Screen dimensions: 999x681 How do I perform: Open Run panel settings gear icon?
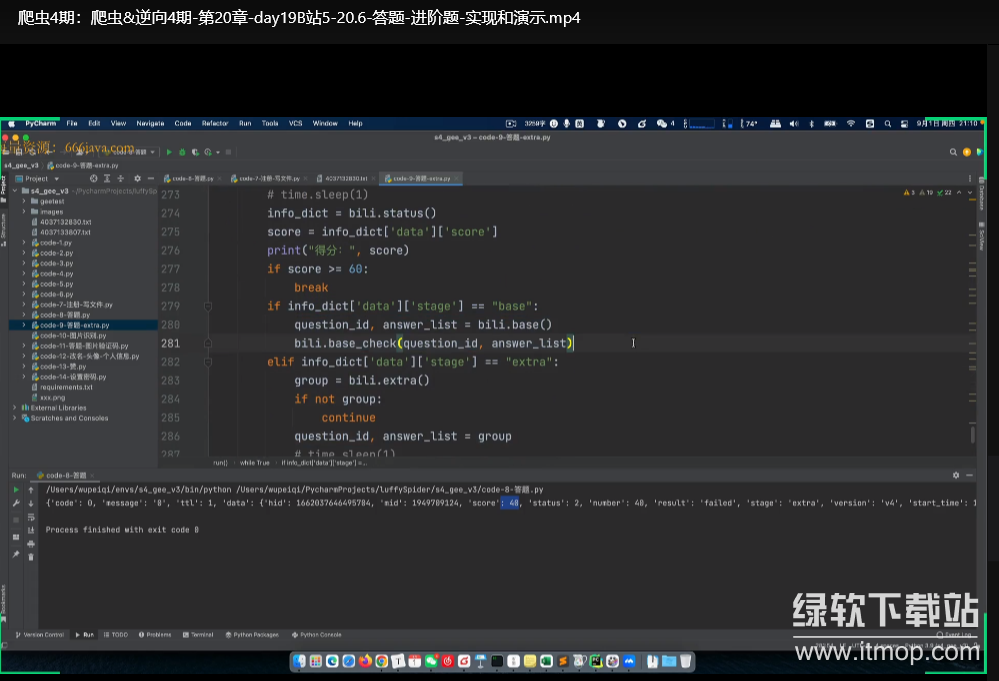click(956, 475)
